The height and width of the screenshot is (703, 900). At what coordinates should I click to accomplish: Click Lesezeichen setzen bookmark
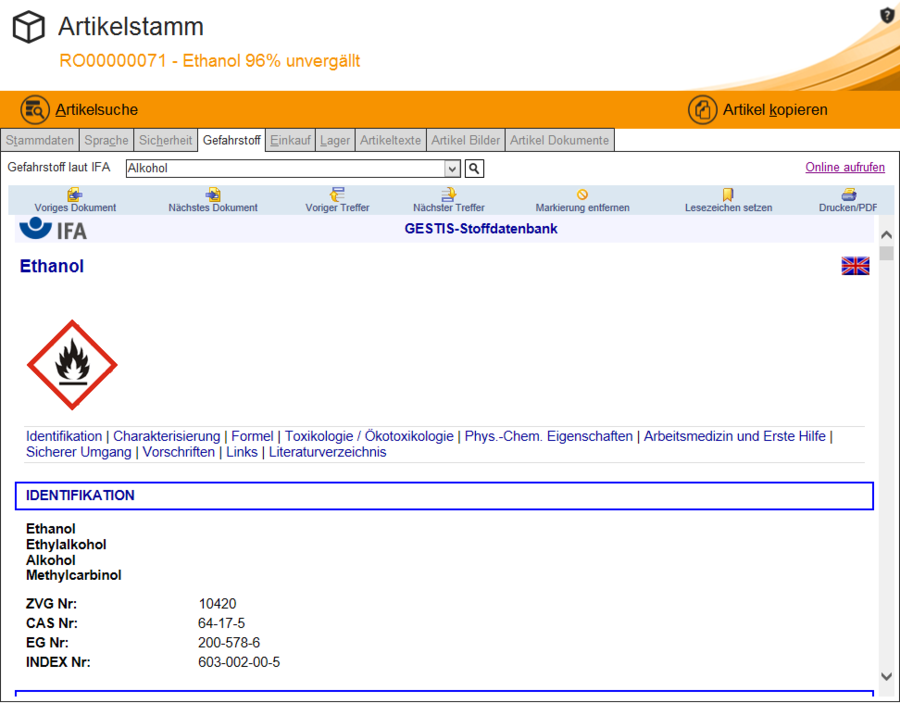[728, 200]
